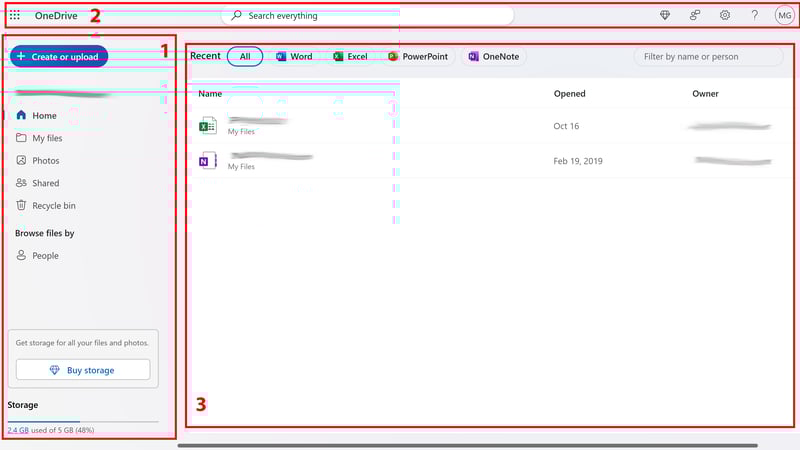Open the Help question mark icon
The height and width of the screenshot is (450, 800).
coord(755,15)
